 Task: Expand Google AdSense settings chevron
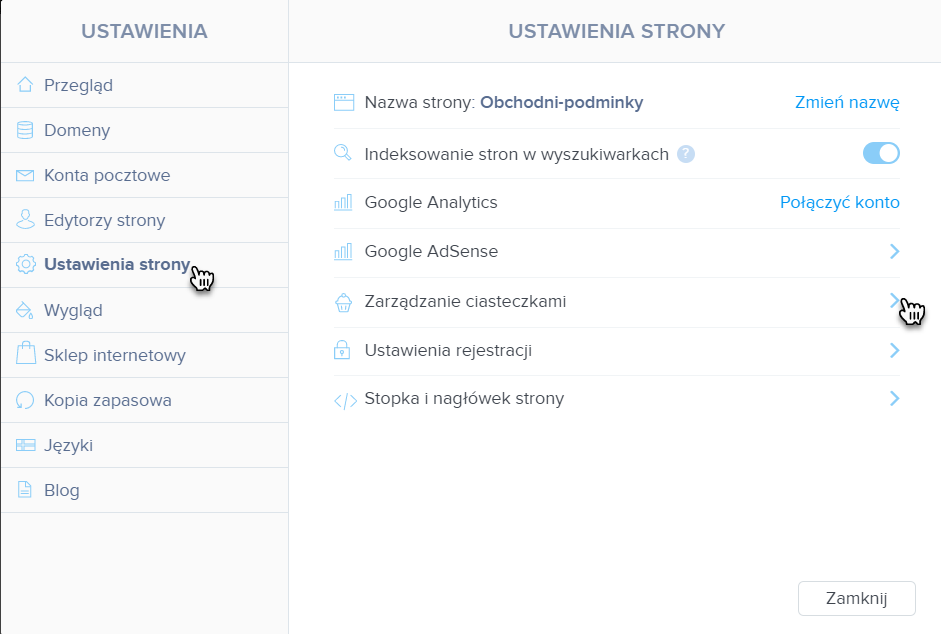pos(894,252)
